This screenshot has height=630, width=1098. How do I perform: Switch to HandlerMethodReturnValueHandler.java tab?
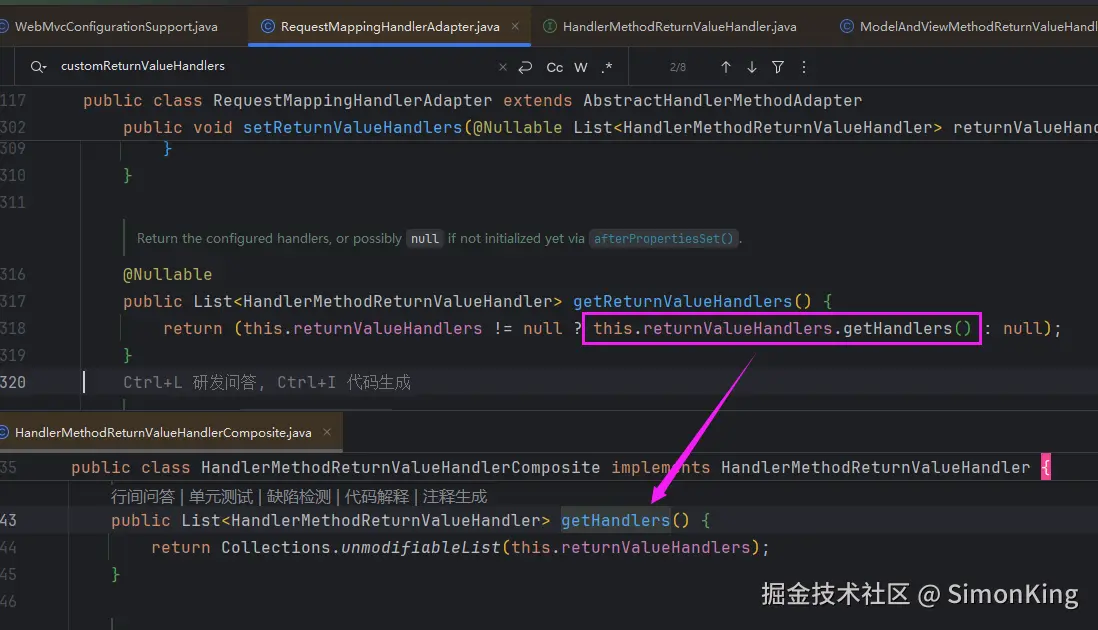click(679, 26)
